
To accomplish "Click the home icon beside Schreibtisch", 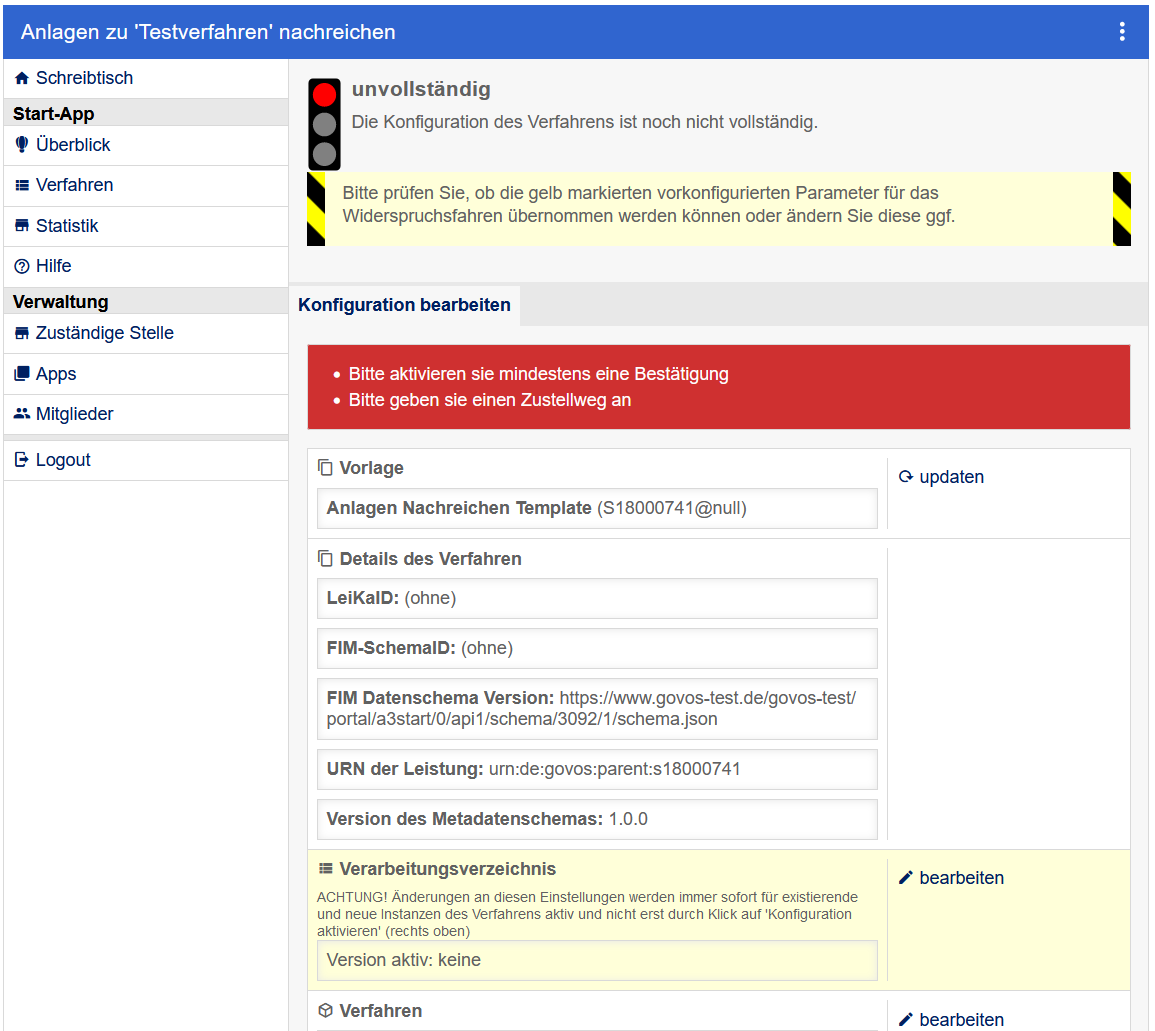I will pyautogui.click(x=22, y=78).
